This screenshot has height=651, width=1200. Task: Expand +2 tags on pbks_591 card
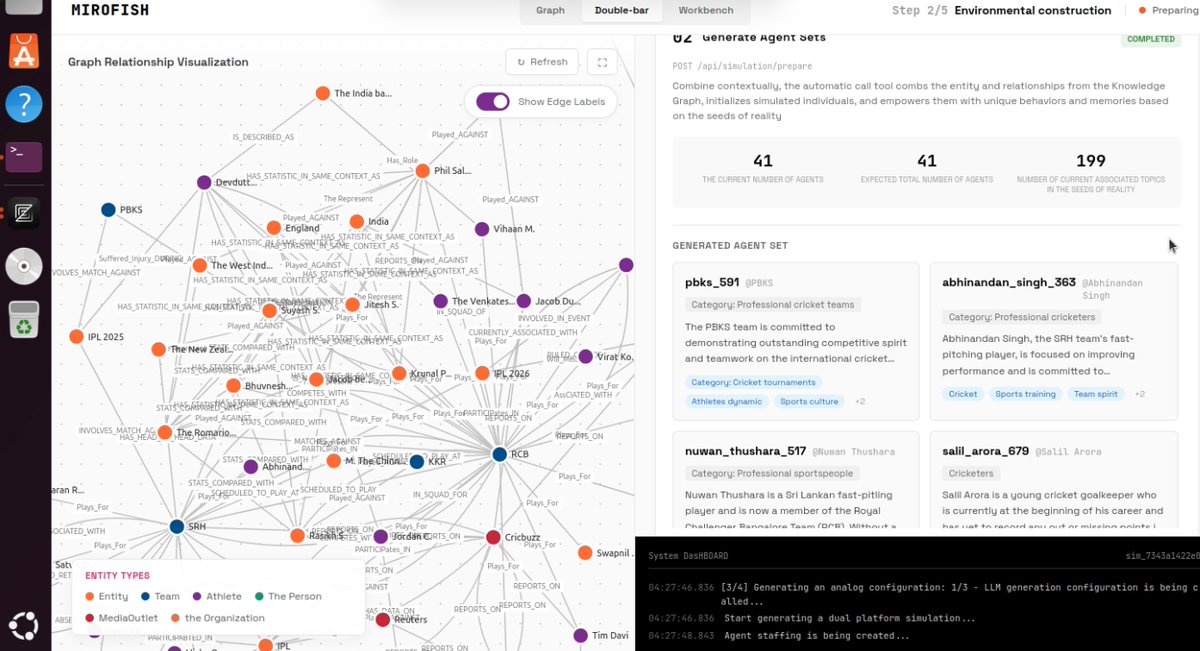click(x=860, y=401)
